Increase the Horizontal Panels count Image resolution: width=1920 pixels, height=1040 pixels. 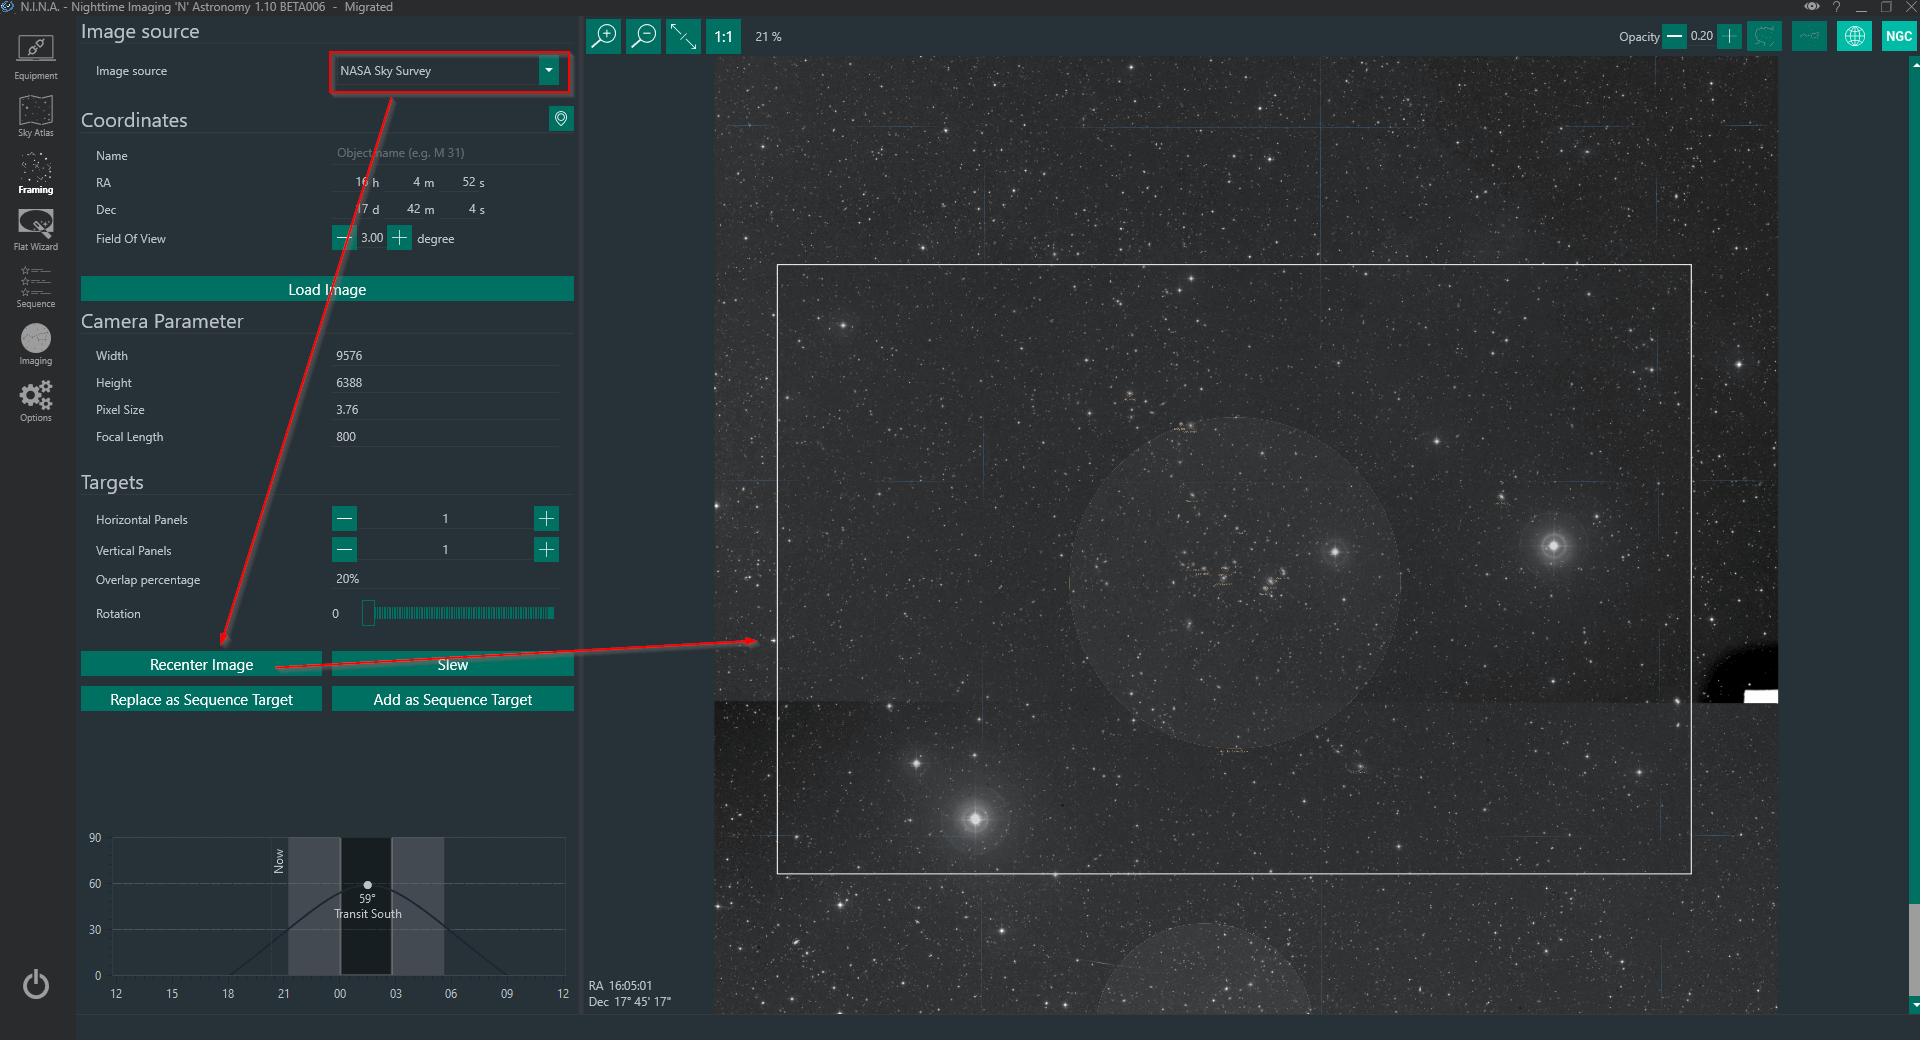coord(546,518)
